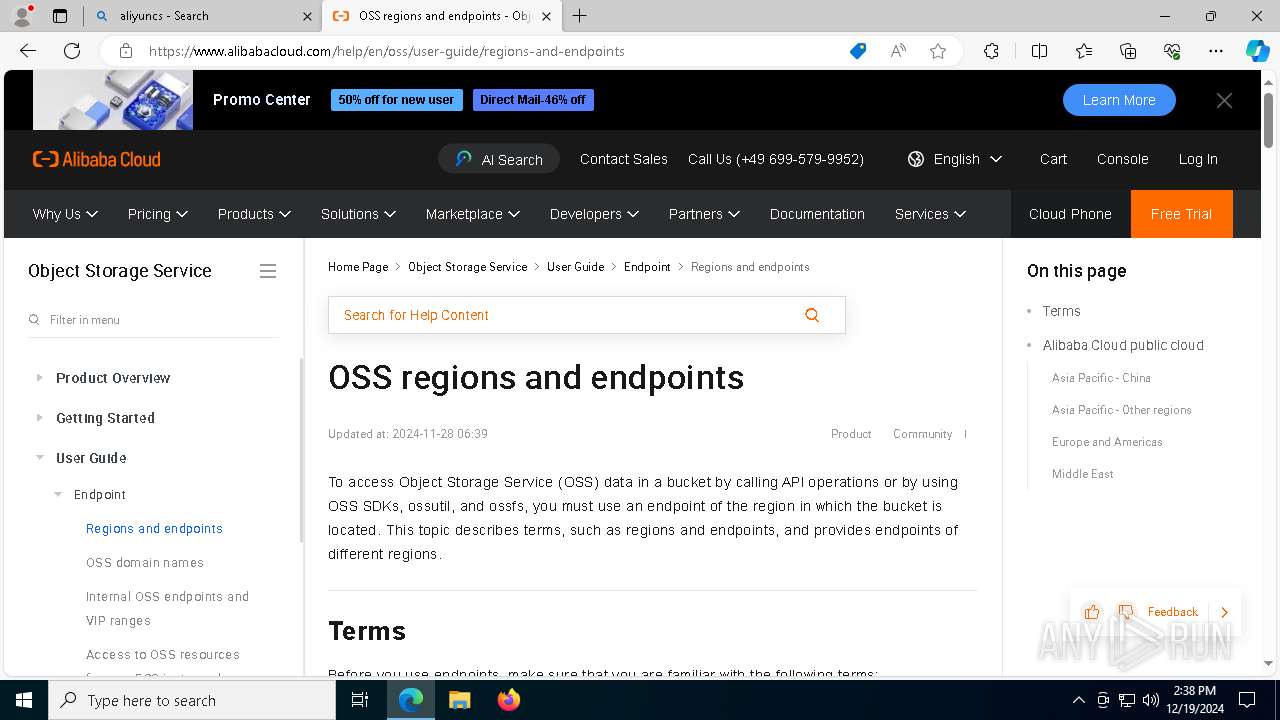
Task: Click the thumbs down feedback icon
Action: point(1126,612)
